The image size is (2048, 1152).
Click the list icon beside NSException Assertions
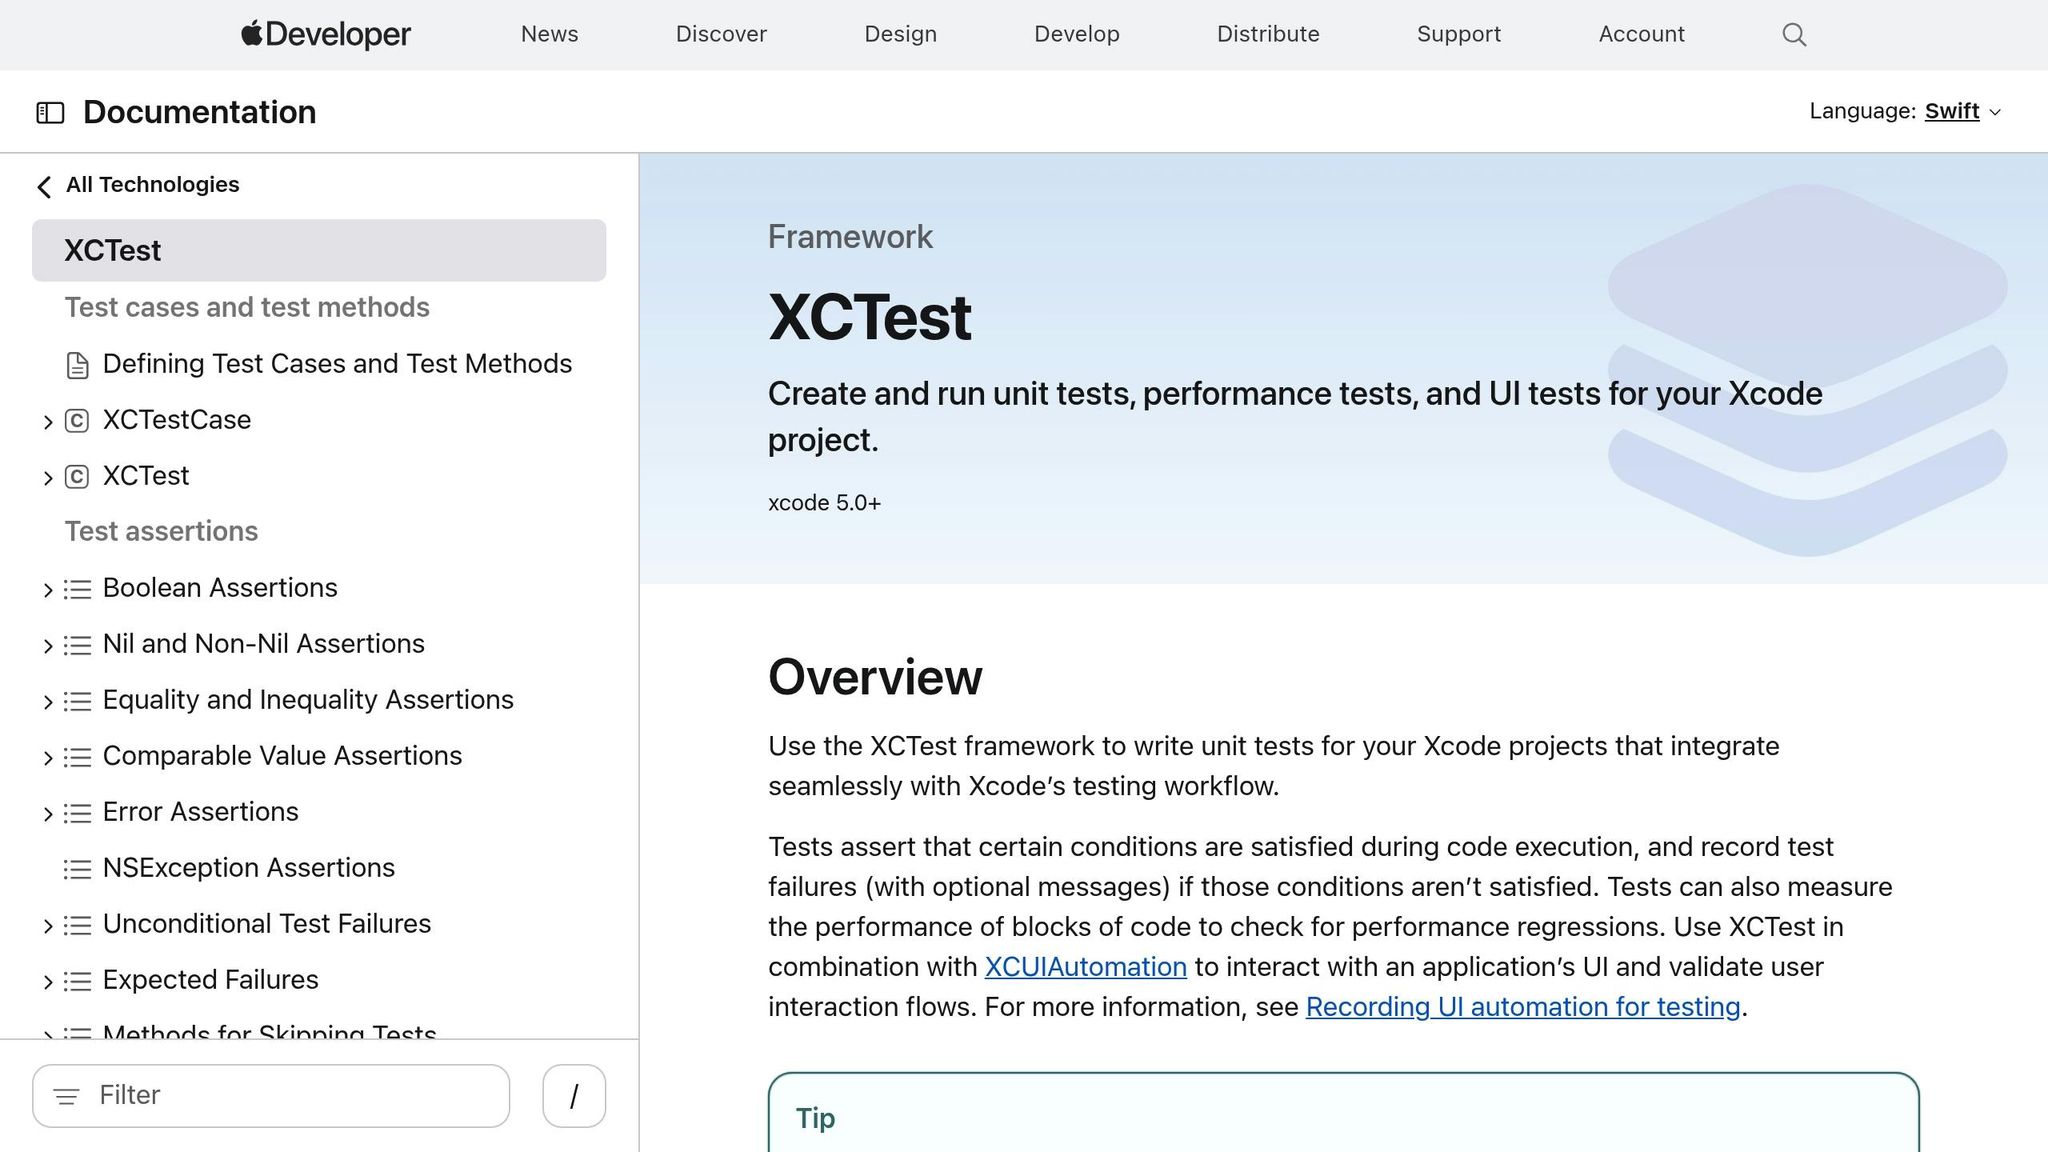77,869
